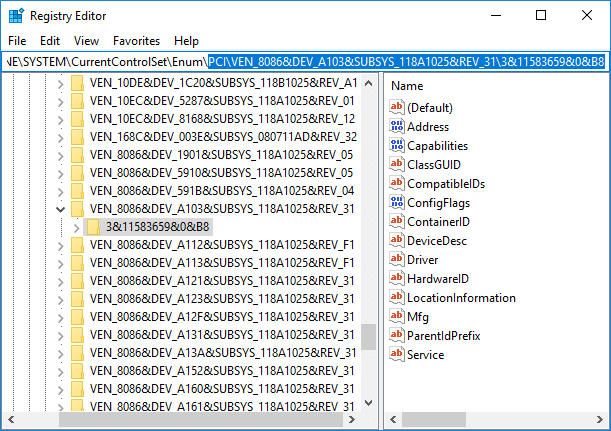Expand VEN_8086&DEV_5910 key chevron
This screenshot has width=611, height=431.
coord(60,174)
